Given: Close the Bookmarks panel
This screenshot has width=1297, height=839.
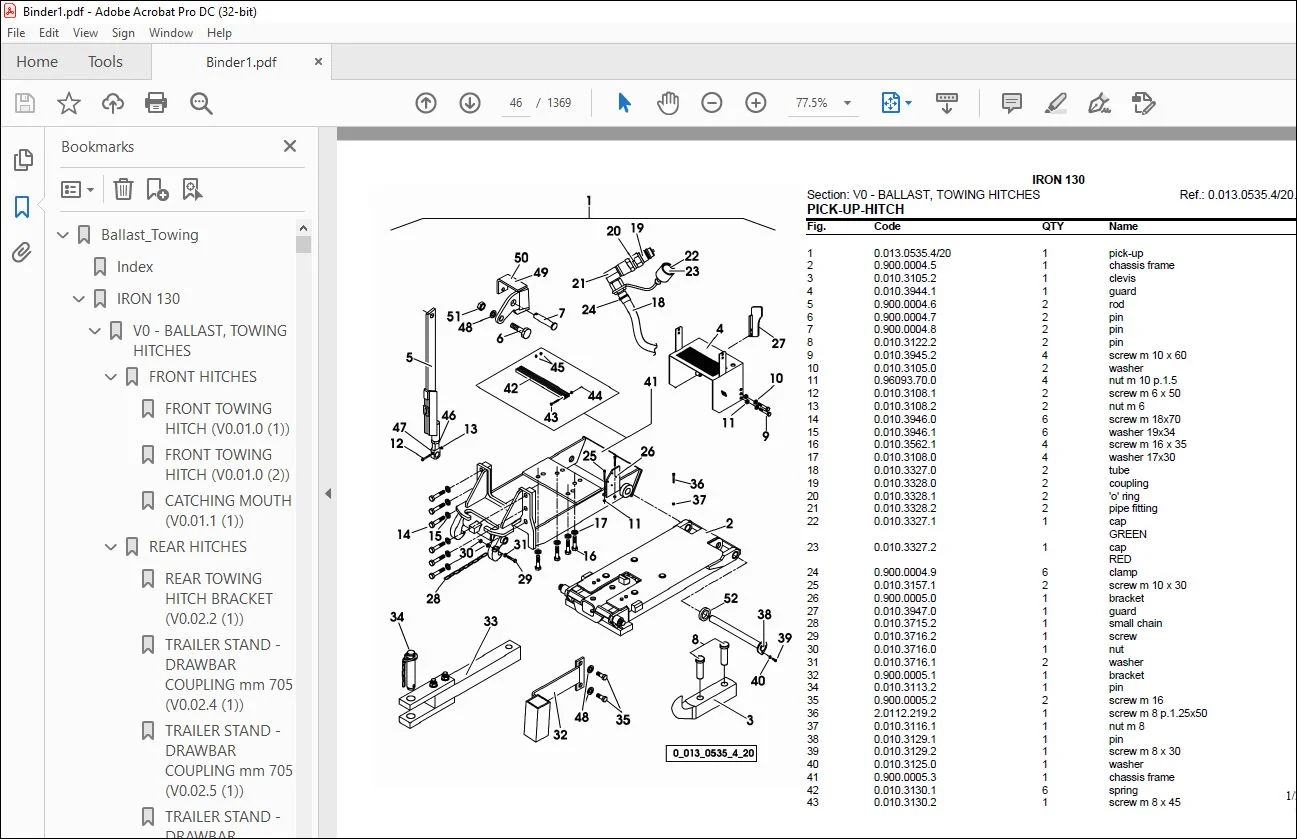Looking at the screenshot, I should pyautogui.click(x=290, y=146).
